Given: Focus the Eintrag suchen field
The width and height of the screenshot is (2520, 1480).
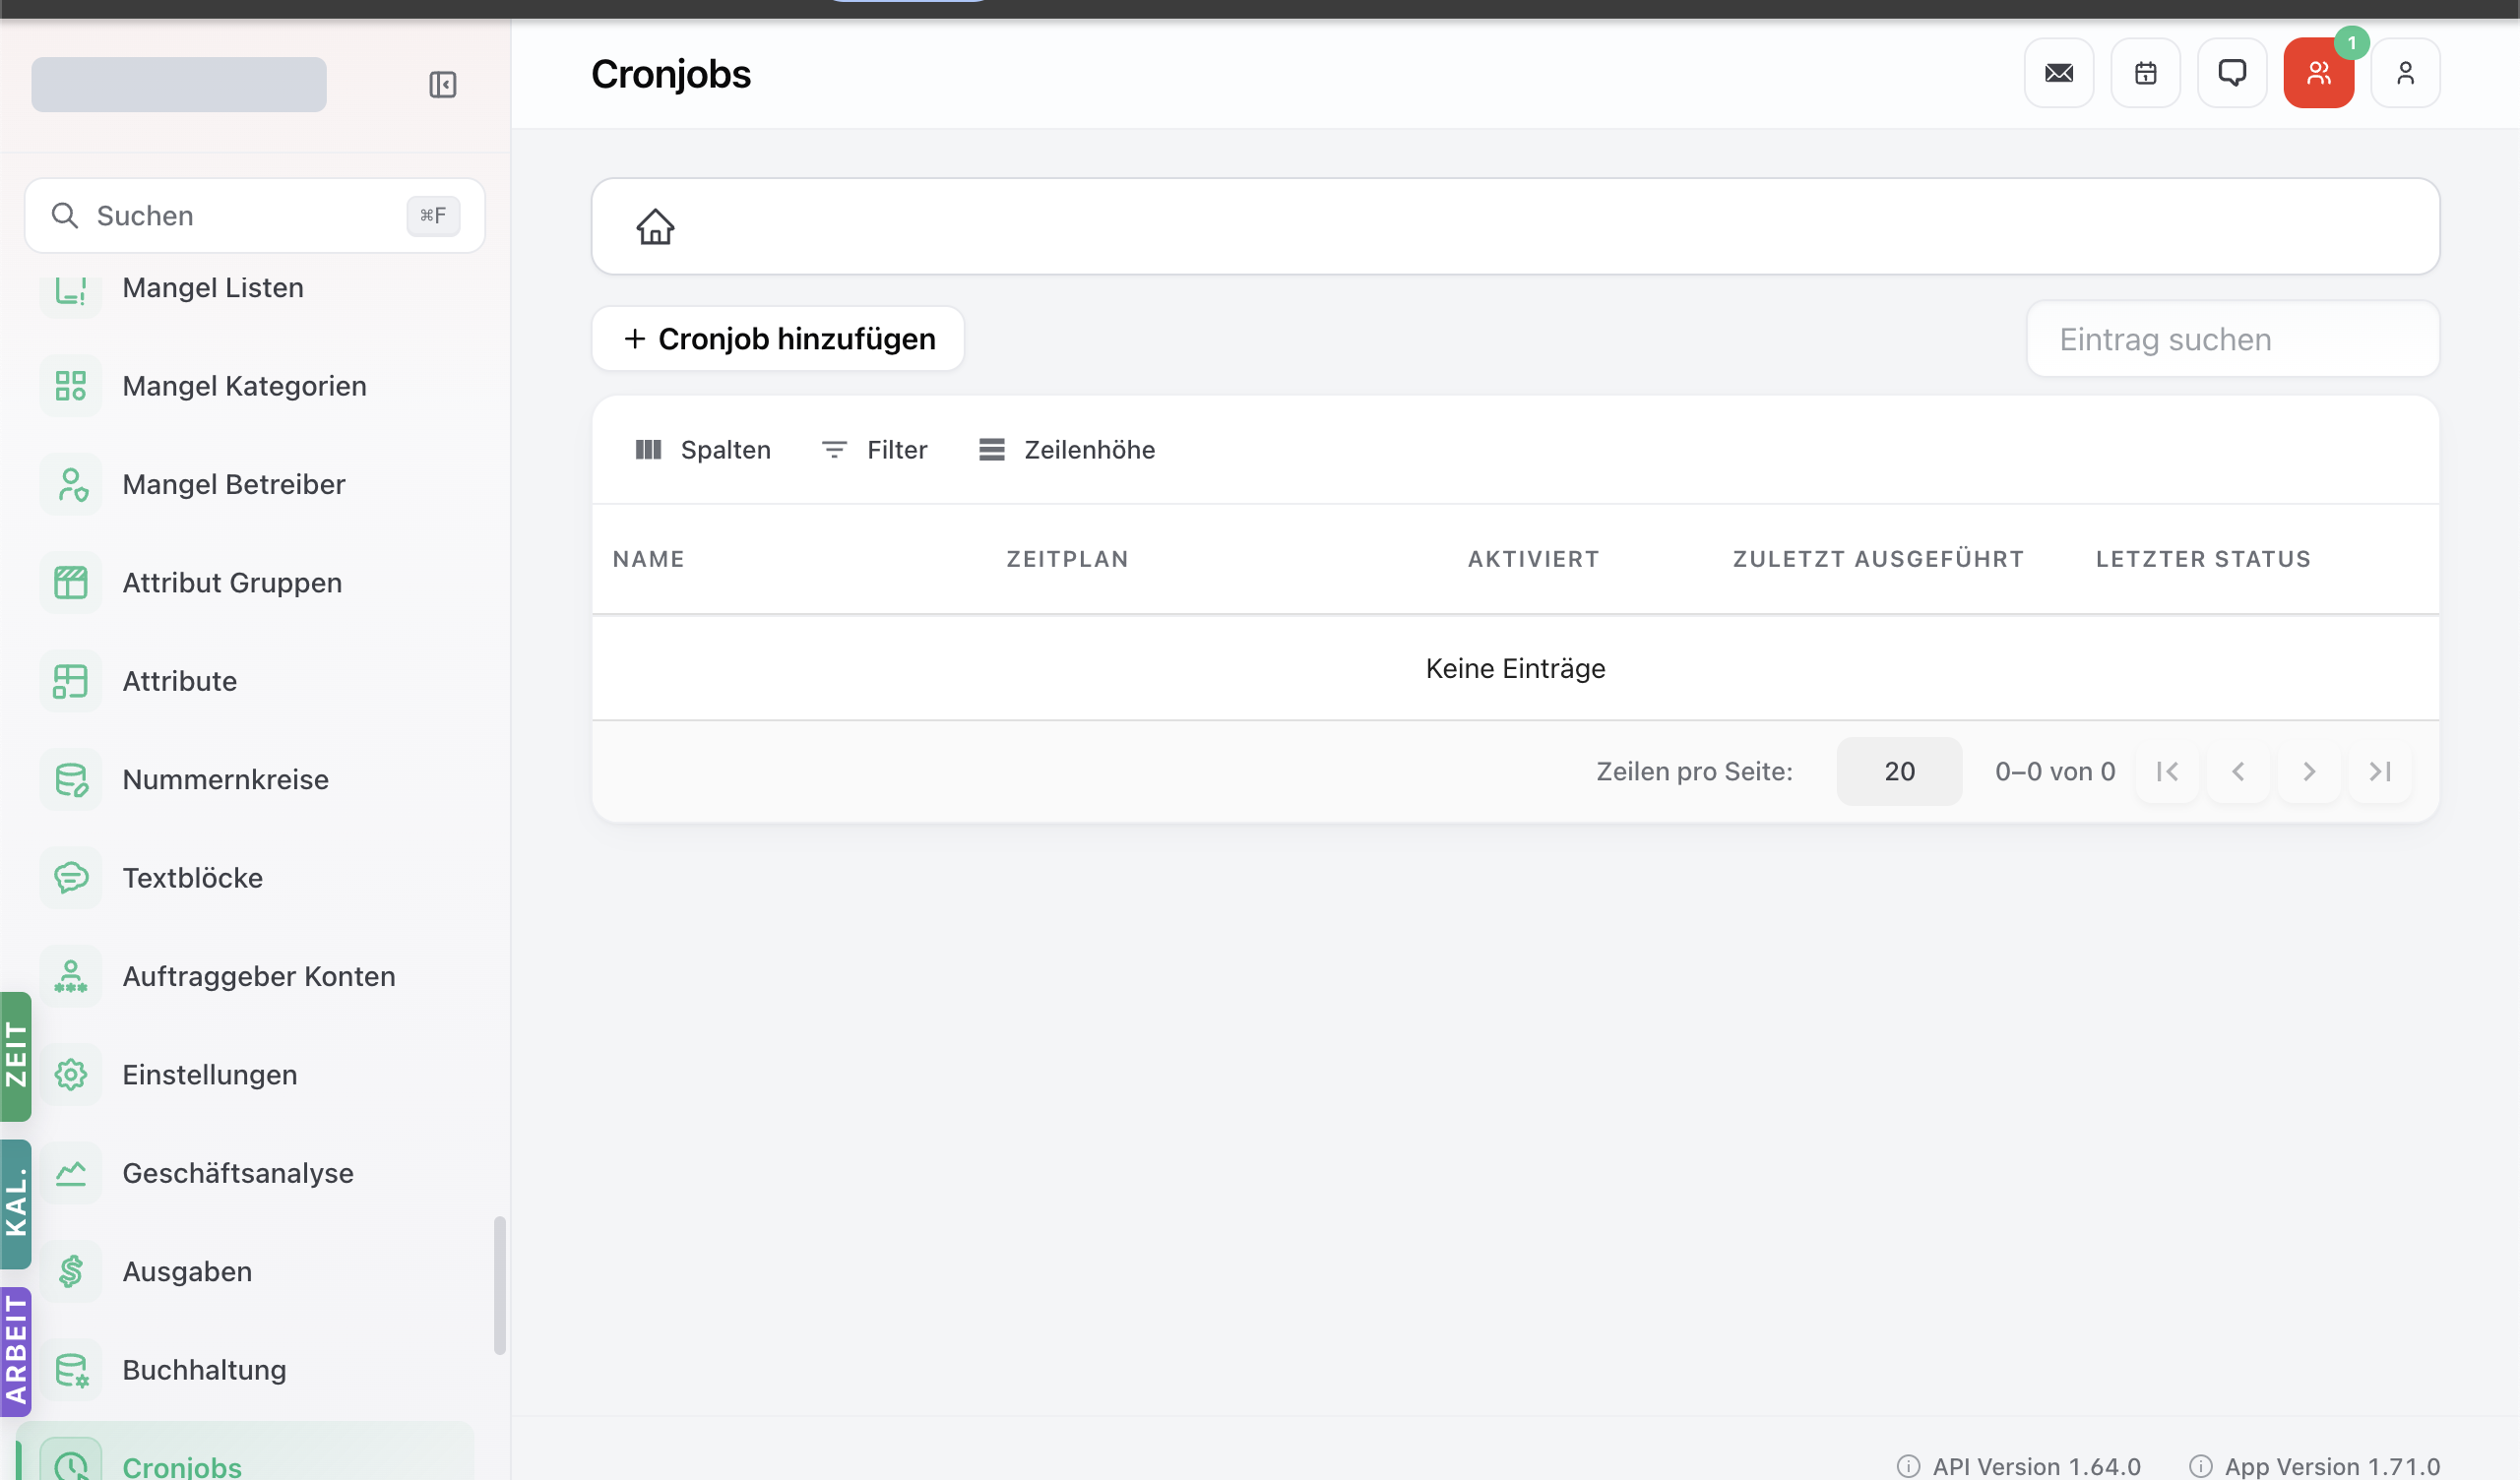Looking at the screenshot, I should pyautogui.click(x=2233, y=339).
